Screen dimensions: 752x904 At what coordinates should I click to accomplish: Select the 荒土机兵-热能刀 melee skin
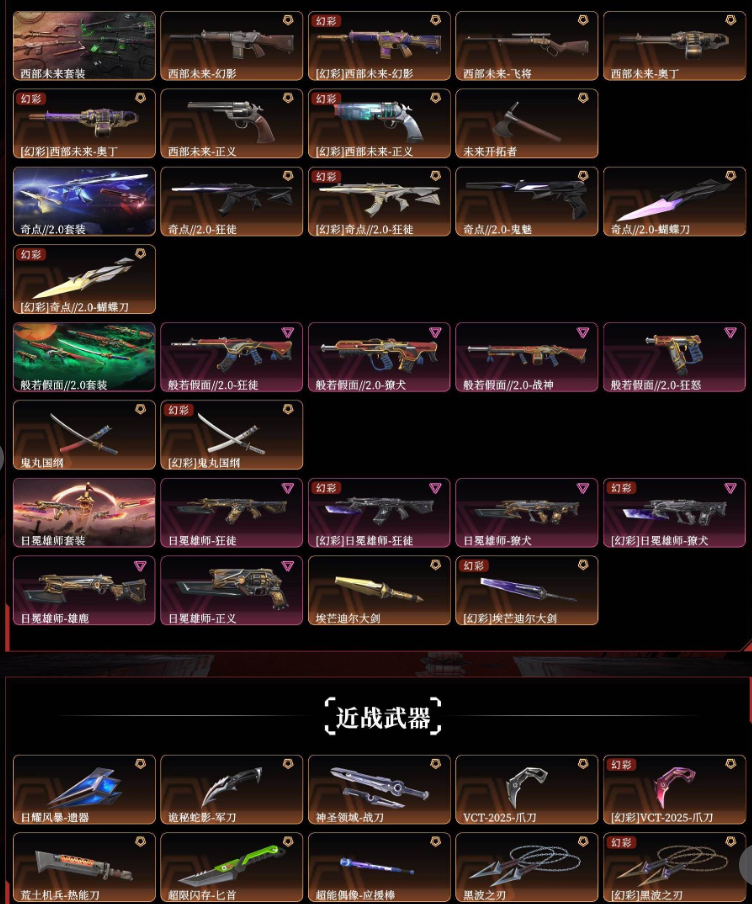[84, 867]
